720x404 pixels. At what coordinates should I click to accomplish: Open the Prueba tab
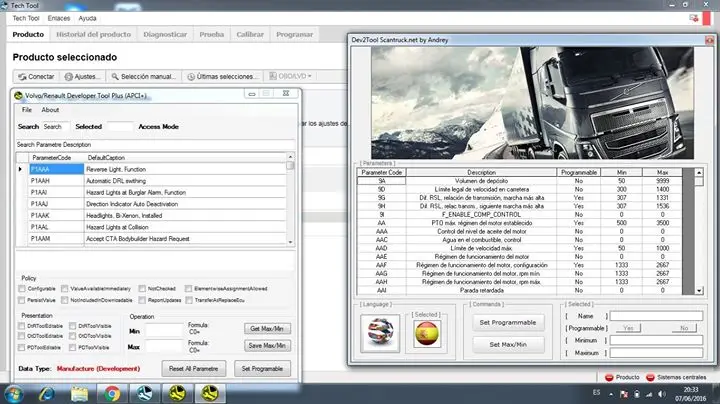pyautogui.click(x=211, y=34)
